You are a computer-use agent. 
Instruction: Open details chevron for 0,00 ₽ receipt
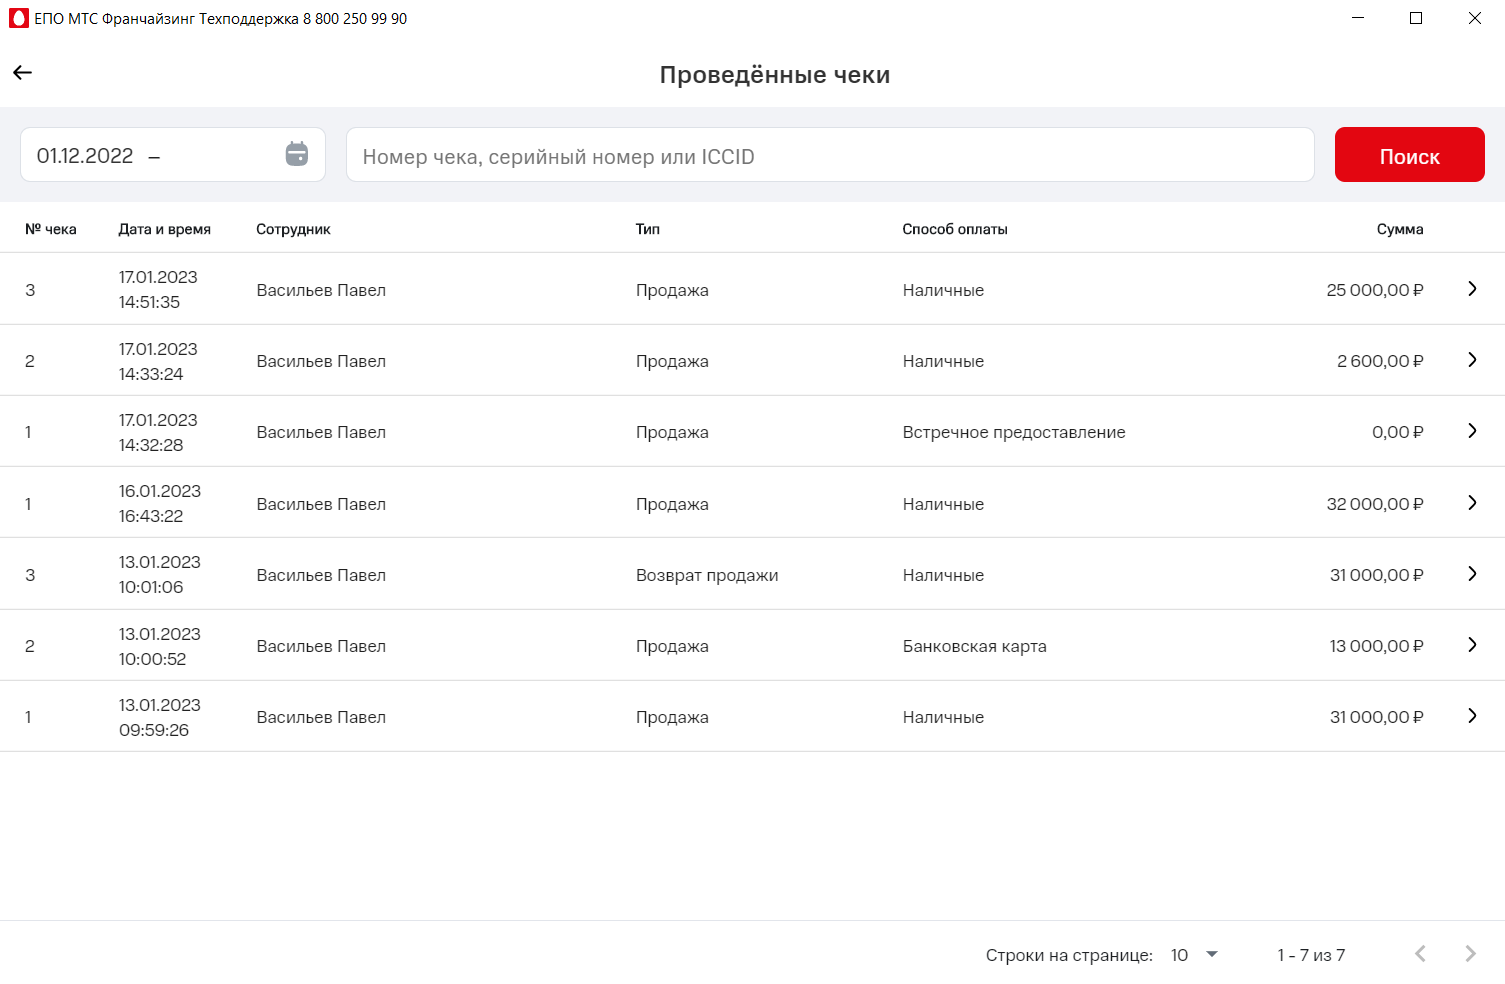click(x=1472, y=431)
